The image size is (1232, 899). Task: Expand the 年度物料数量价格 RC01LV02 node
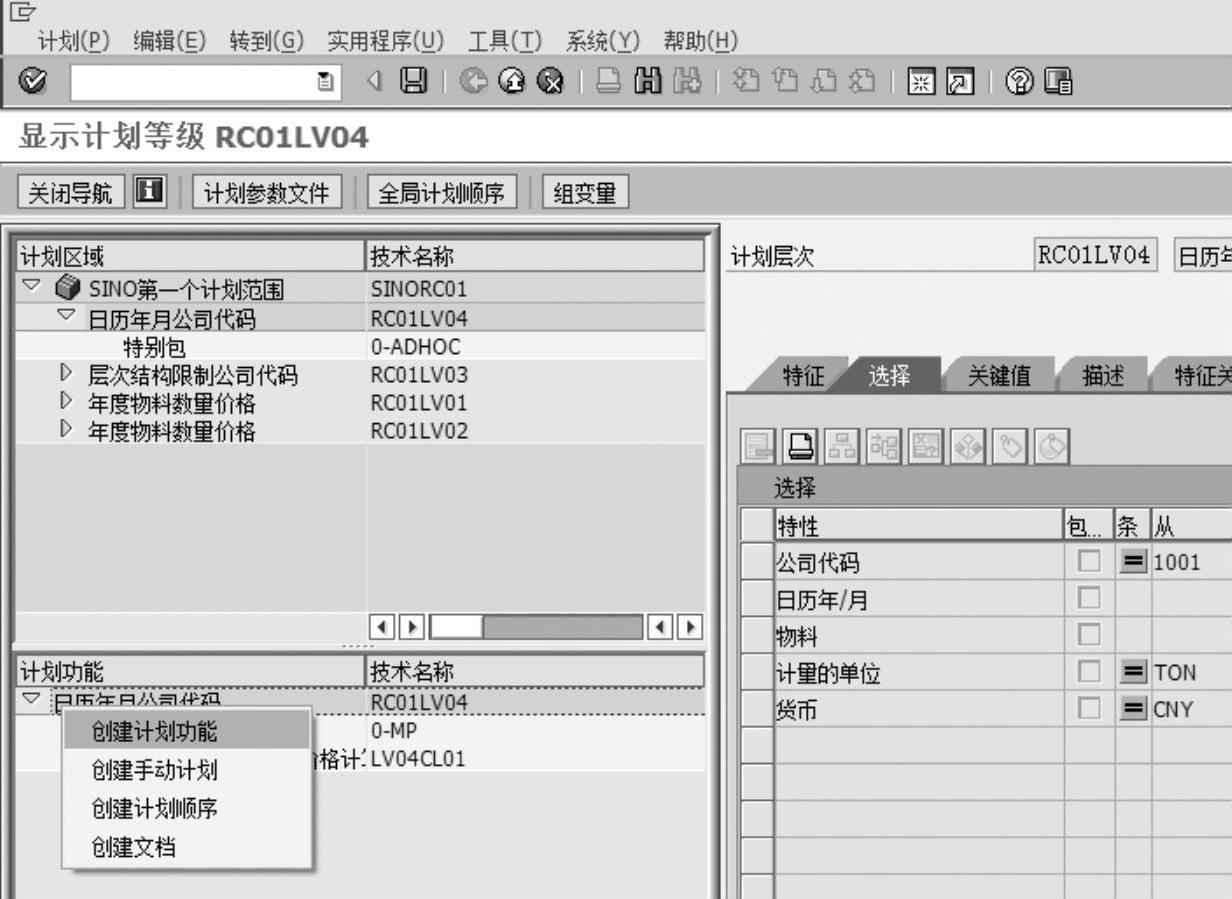[x=66, y=430]
